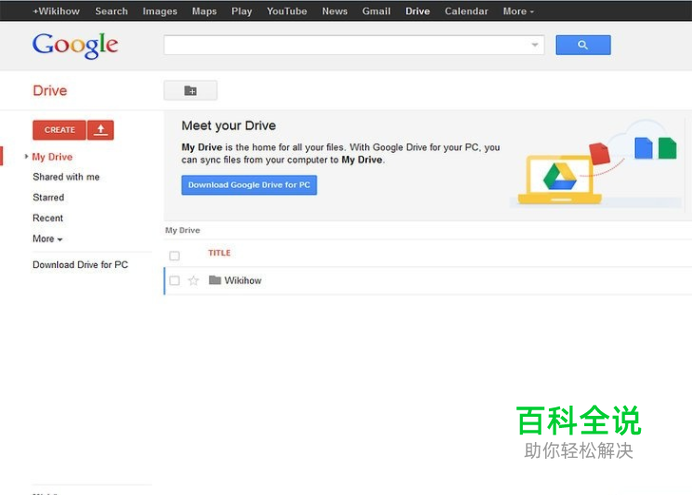Image resolution: width=692 pixels, height=495 pixels.
Task: Tick the select-all checkbox beside TITLE
Action: coord(174,255)
